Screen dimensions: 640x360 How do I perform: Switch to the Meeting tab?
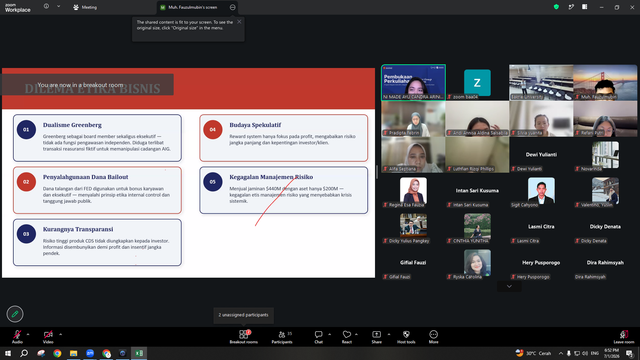point(85,7)
